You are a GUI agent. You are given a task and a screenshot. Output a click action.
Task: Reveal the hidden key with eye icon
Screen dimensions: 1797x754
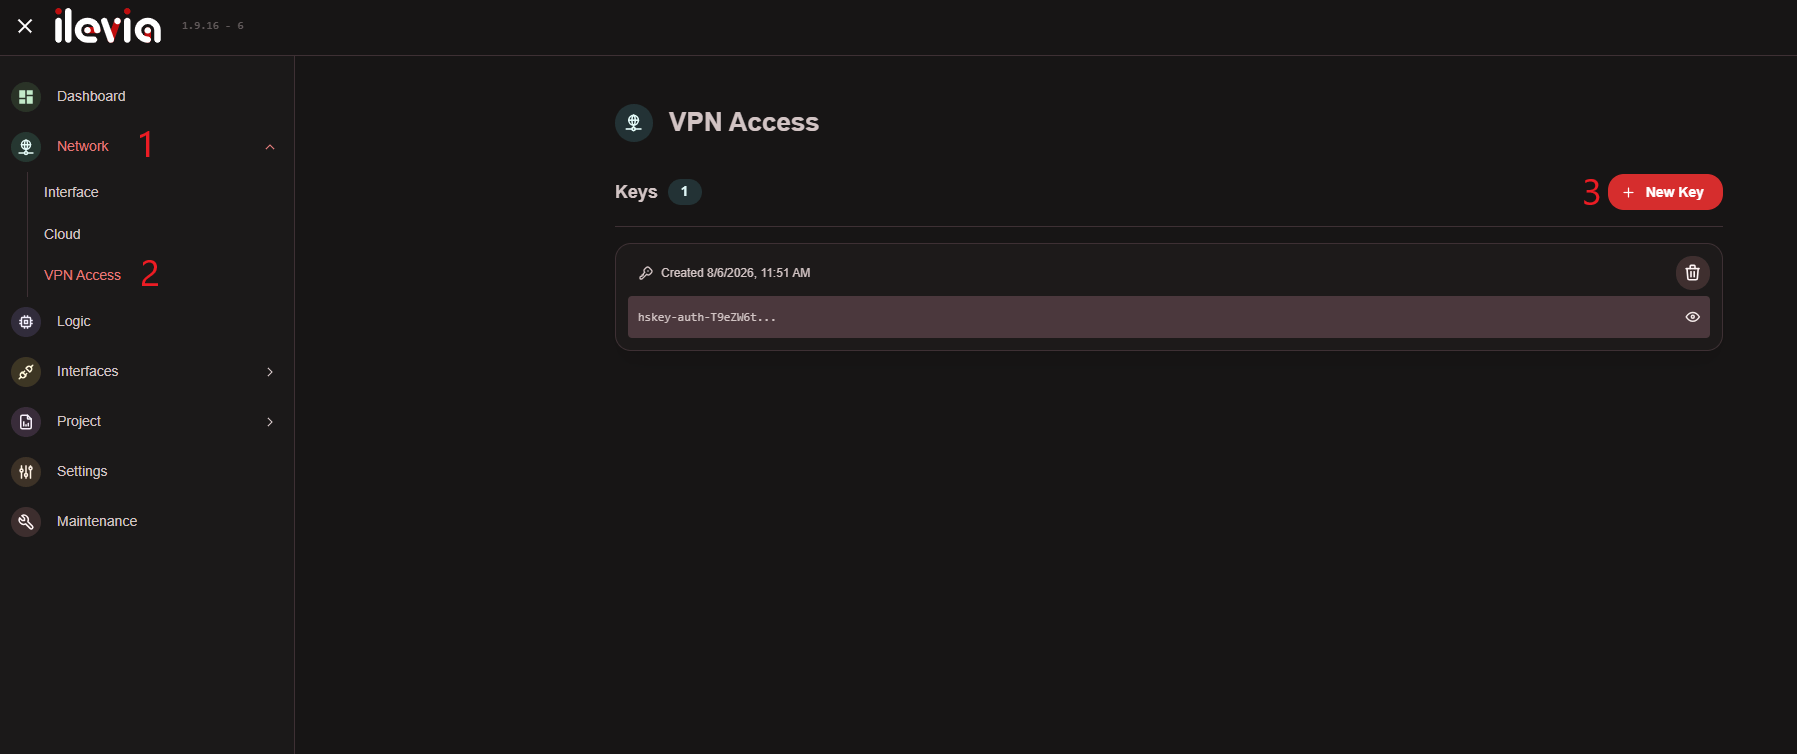(1692, 317)
